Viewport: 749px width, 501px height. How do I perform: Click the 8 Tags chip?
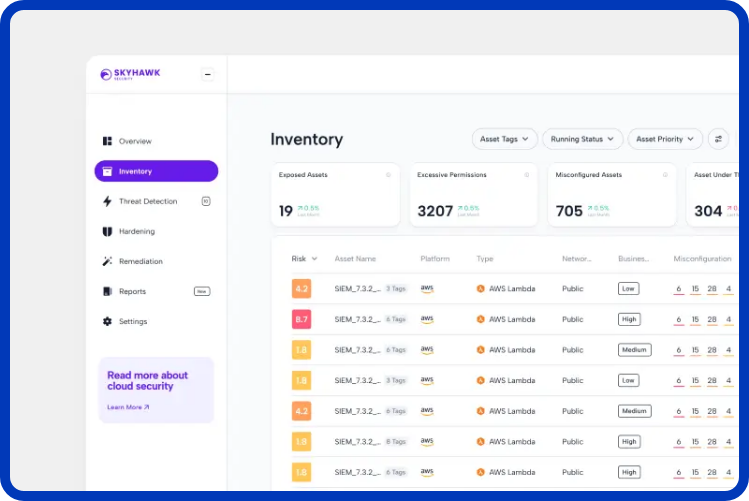(396, 442)
